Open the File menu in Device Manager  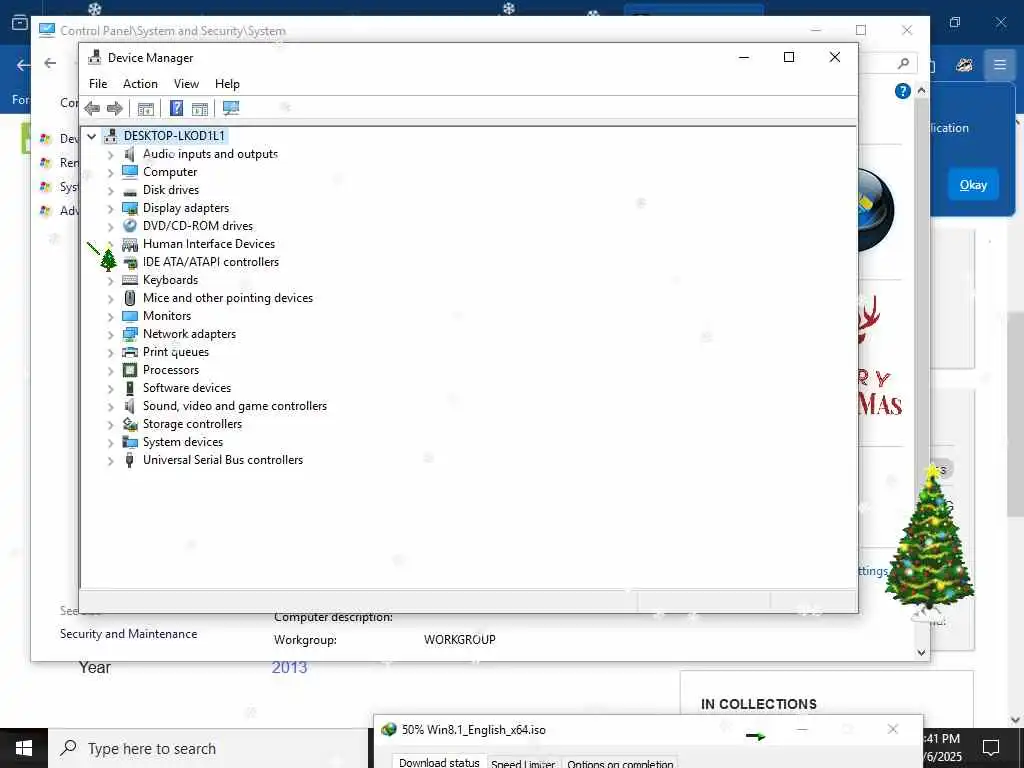coord(98,84)
